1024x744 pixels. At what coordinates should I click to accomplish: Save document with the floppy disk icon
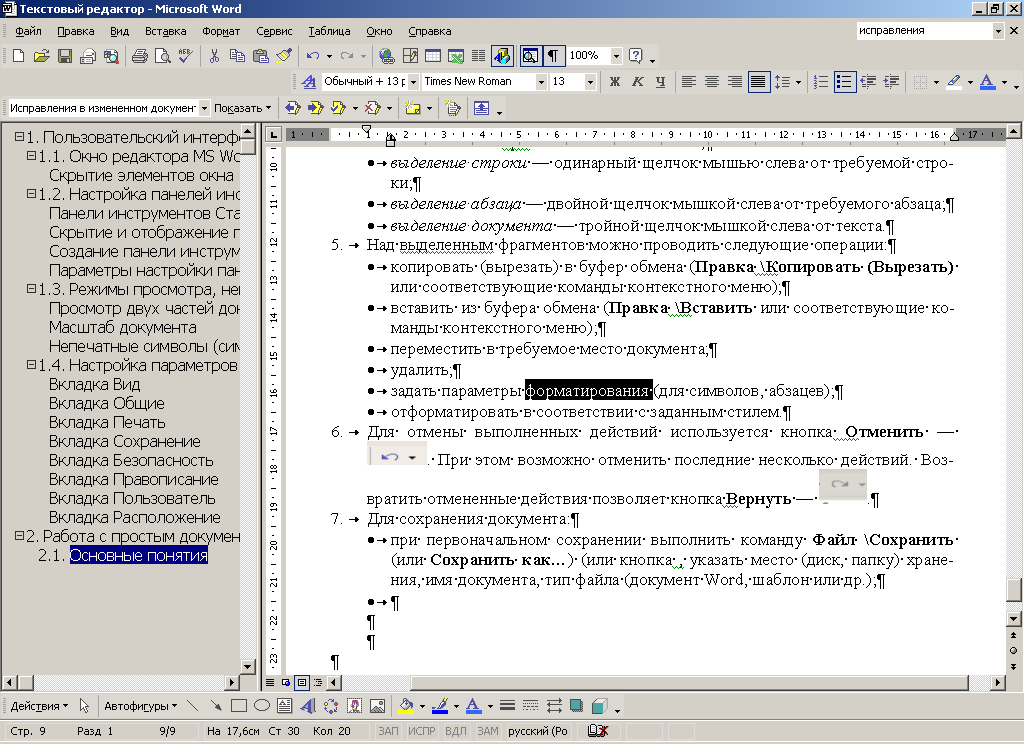[x=65, y=56]
